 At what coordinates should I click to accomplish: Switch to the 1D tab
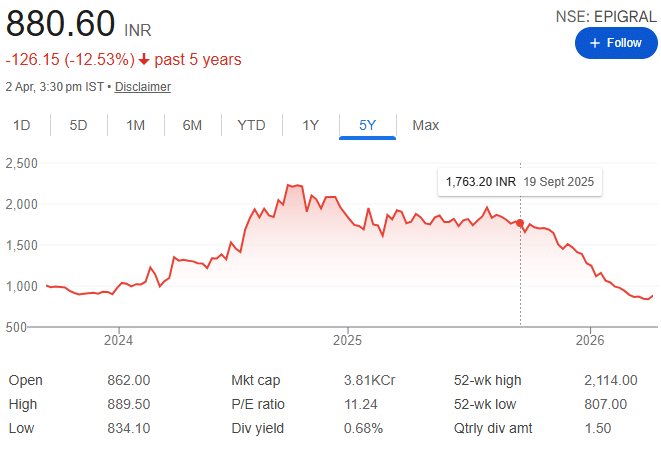coord(21,125)
